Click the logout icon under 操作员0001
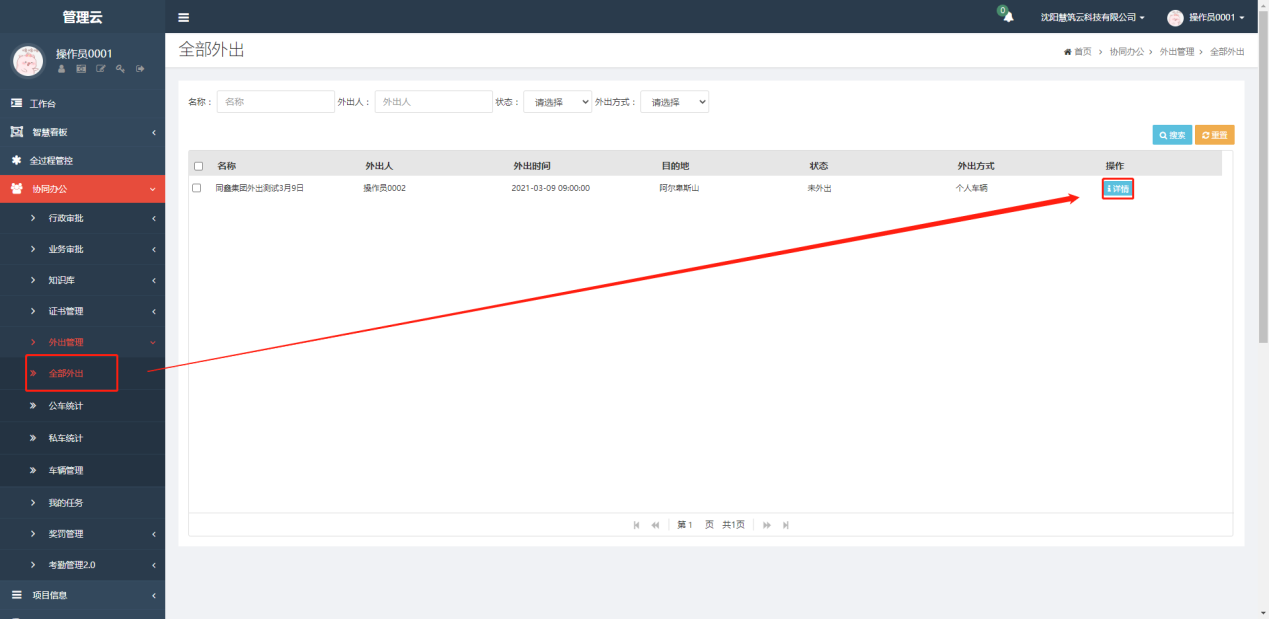 [140, 69]
